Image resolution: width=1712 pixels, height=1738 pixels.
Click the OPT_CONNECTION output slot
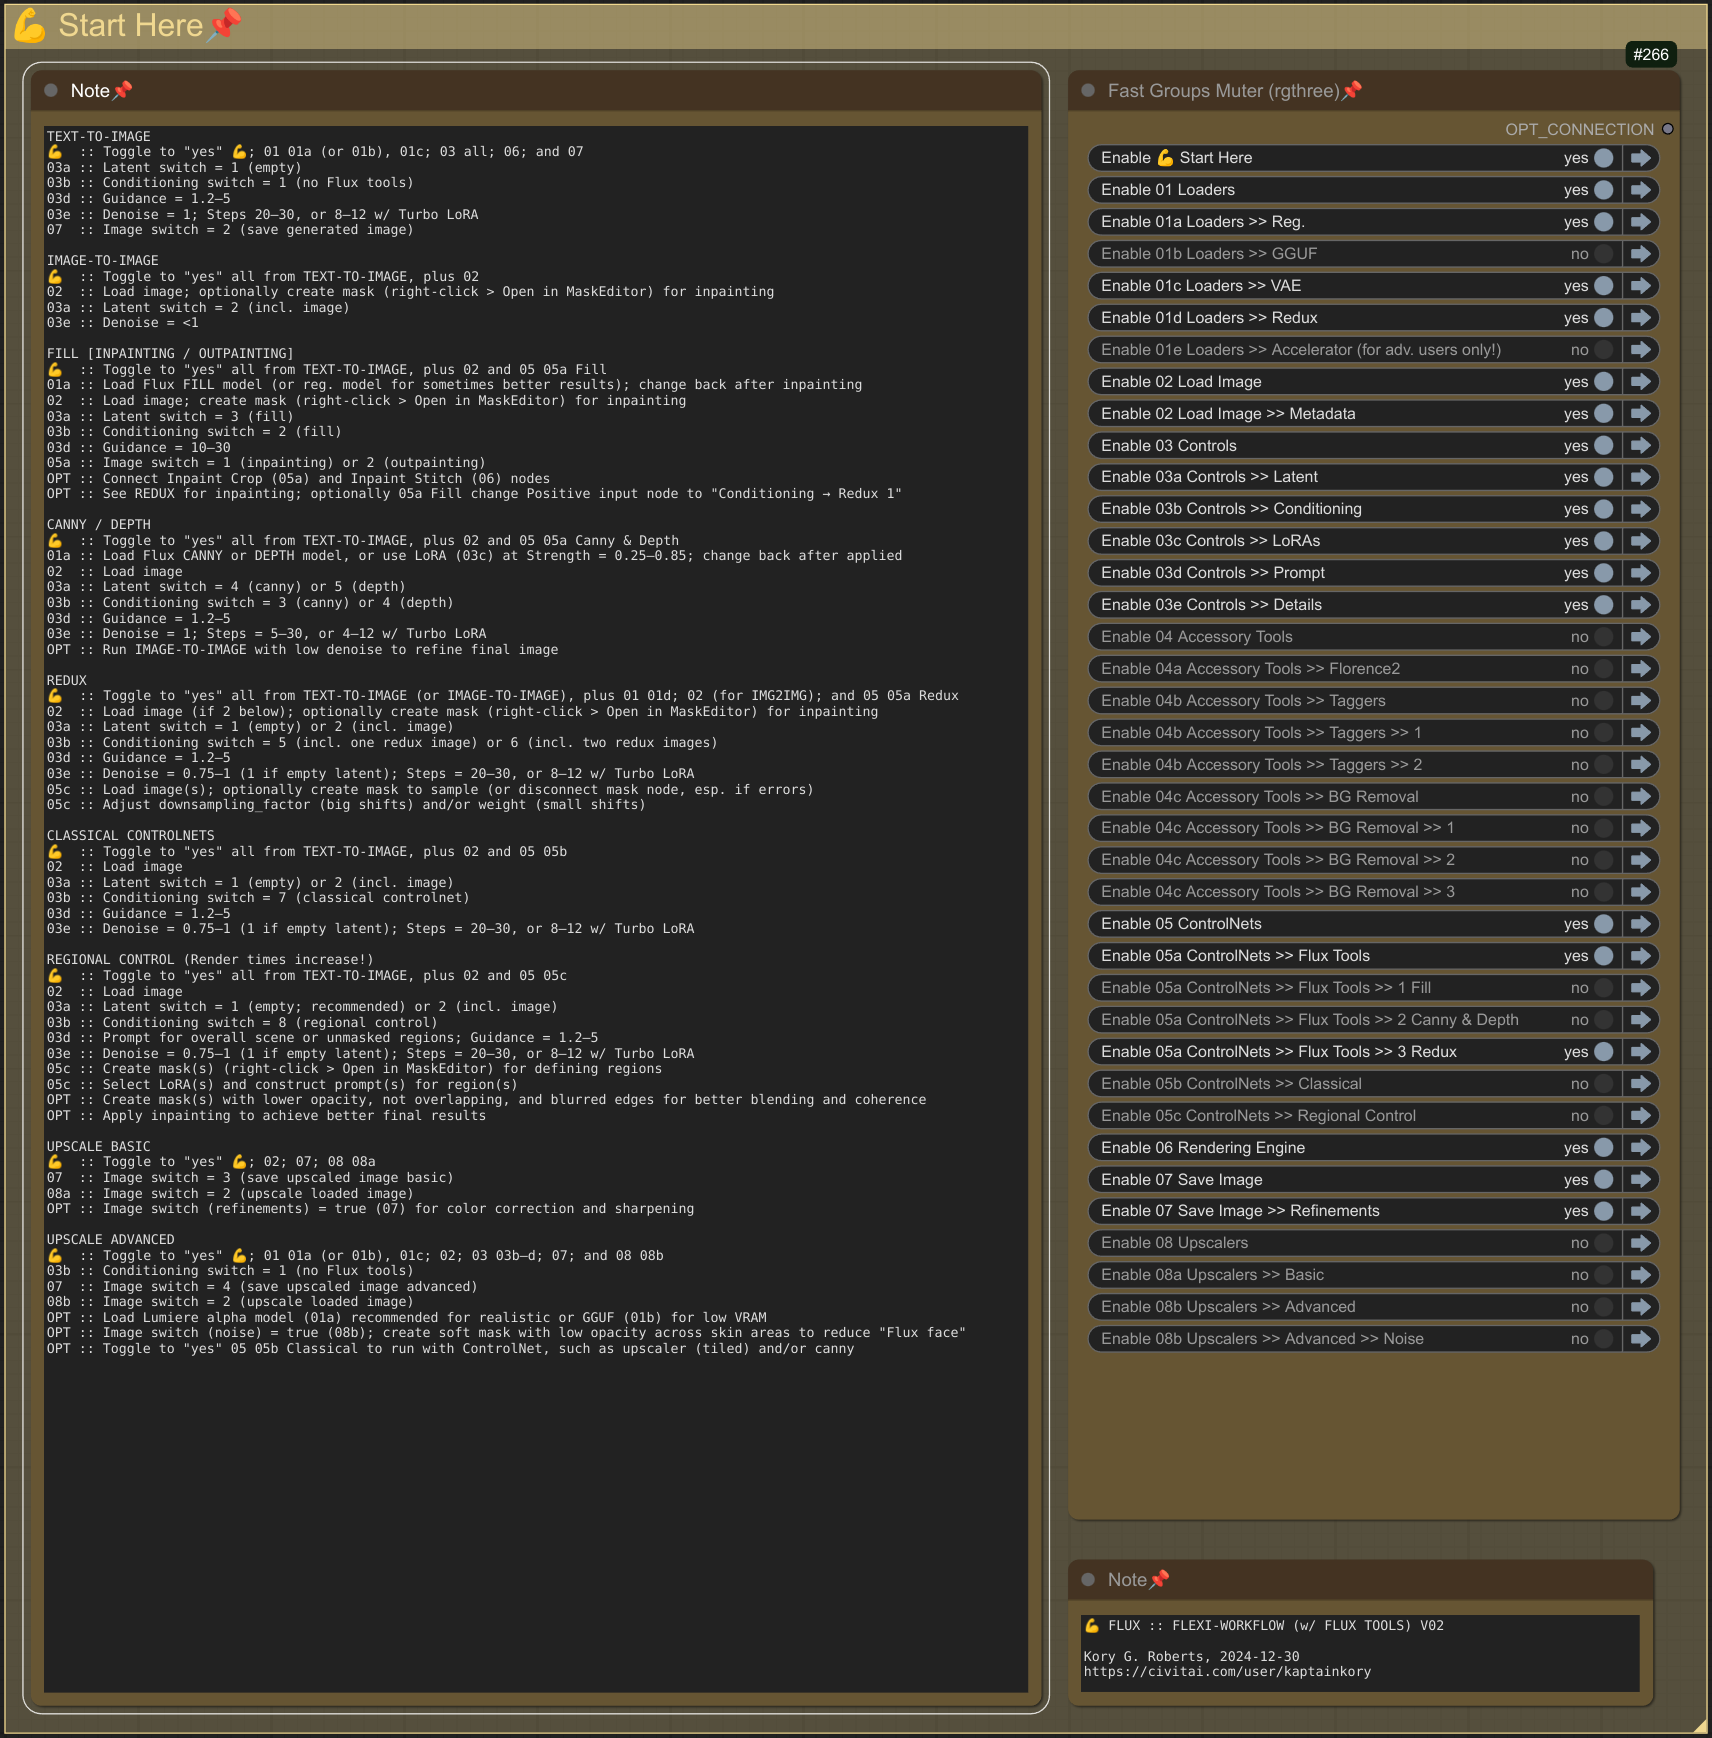point(1667,129)
